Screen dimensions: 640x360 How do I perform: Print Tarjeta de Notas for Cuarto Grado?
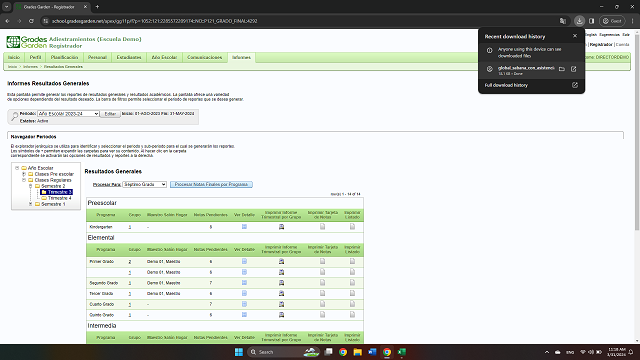point(322,304)
